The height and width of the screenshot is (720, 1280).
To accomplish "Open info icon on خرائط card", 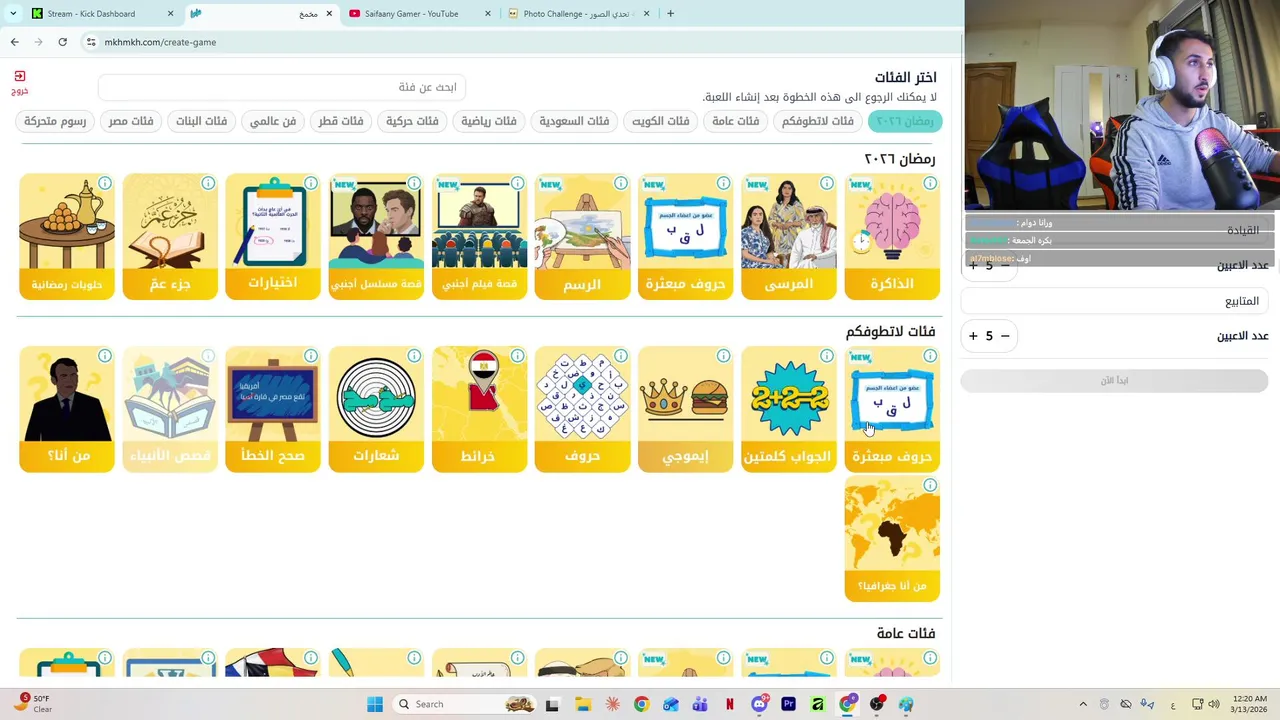I will point(518,355).
